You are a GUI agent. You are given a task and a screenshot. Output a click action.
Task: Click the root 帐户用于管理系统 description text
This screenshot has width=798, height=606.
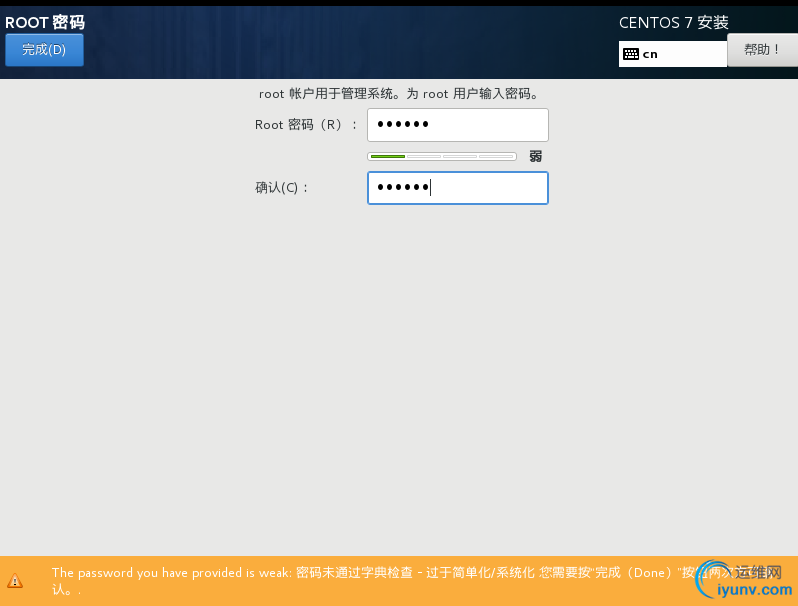click(399, 94)
